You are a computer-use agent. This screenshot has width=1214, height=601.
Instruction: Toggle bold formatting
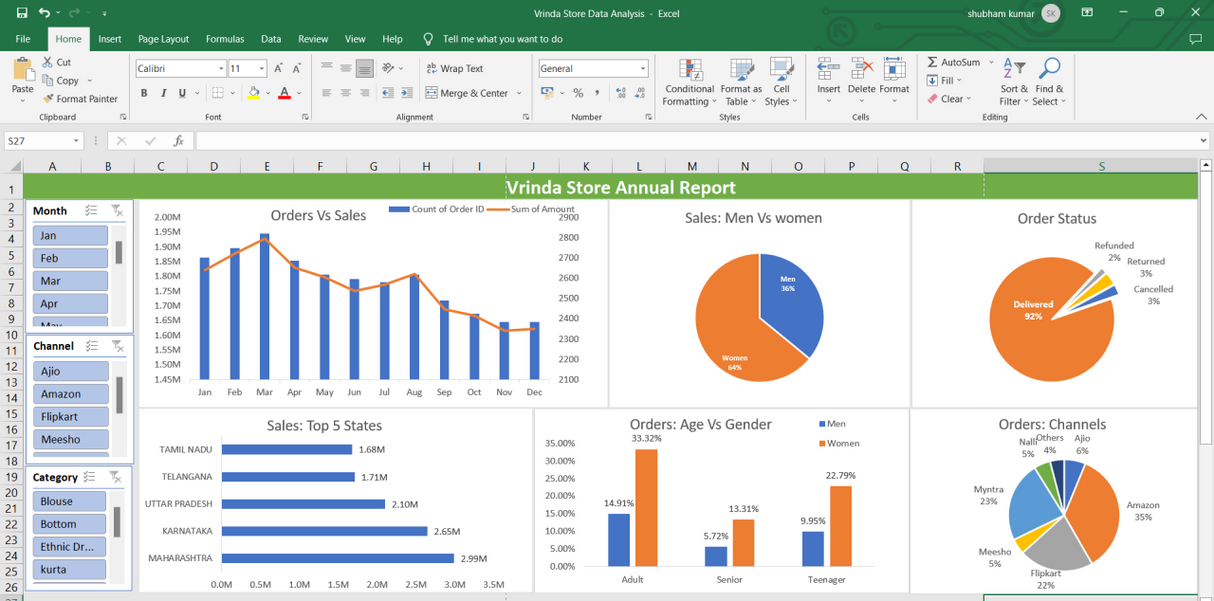point(143,91)
